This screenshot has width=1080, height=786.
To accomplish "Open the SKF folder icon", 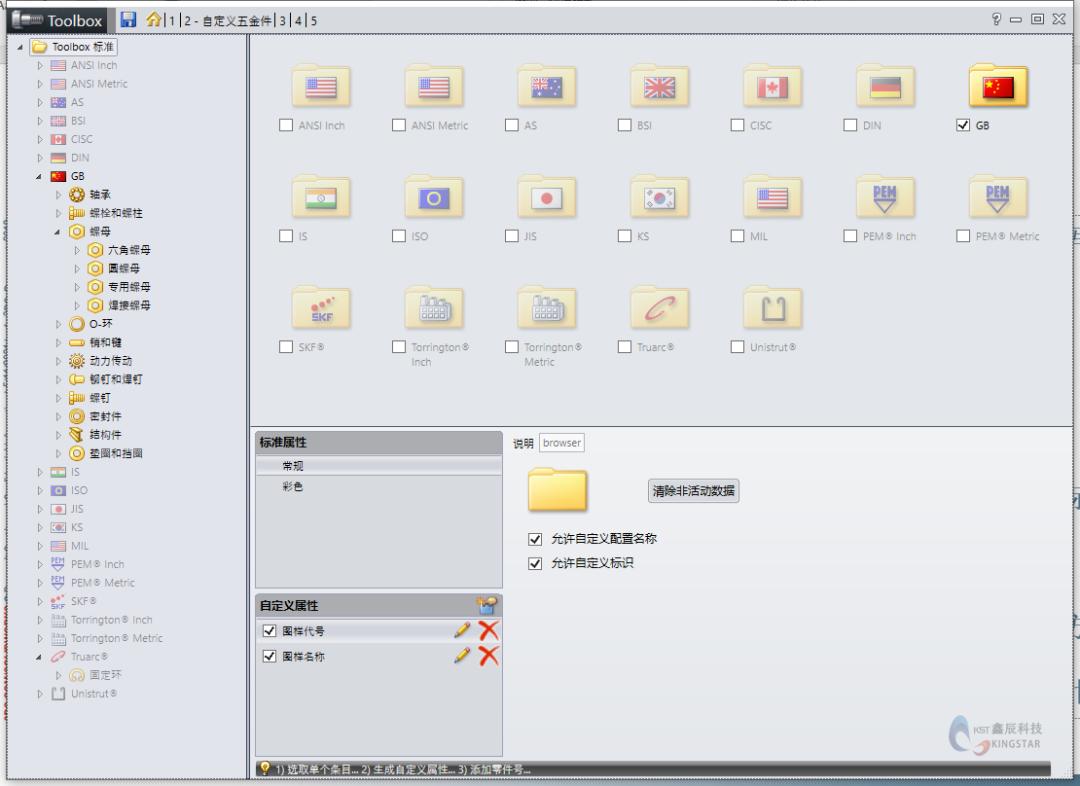I will pos(321,308).
